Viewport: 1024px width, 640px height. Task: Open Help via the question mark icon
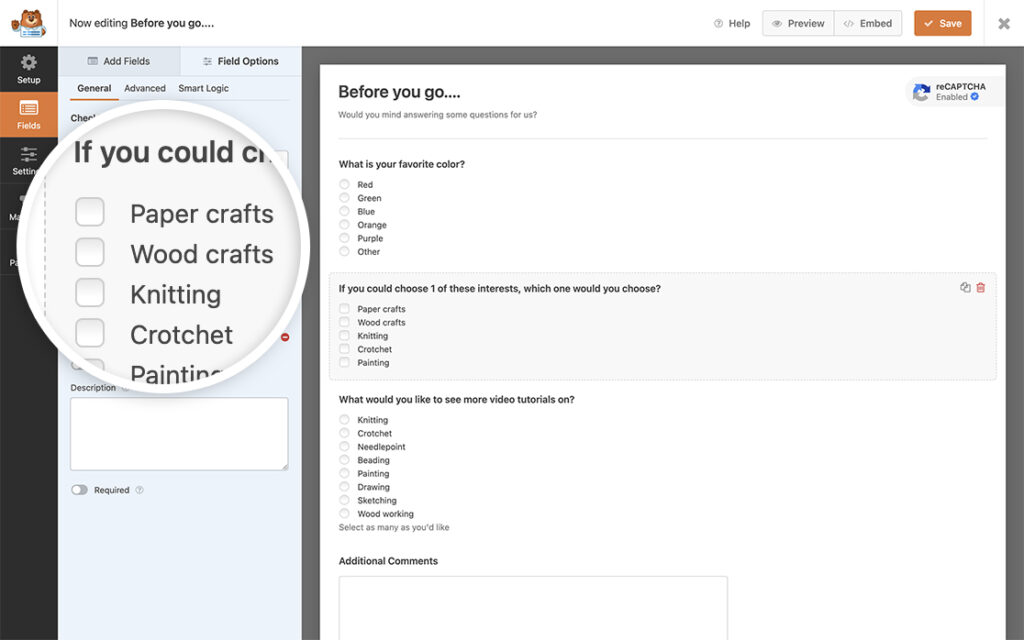717,23
